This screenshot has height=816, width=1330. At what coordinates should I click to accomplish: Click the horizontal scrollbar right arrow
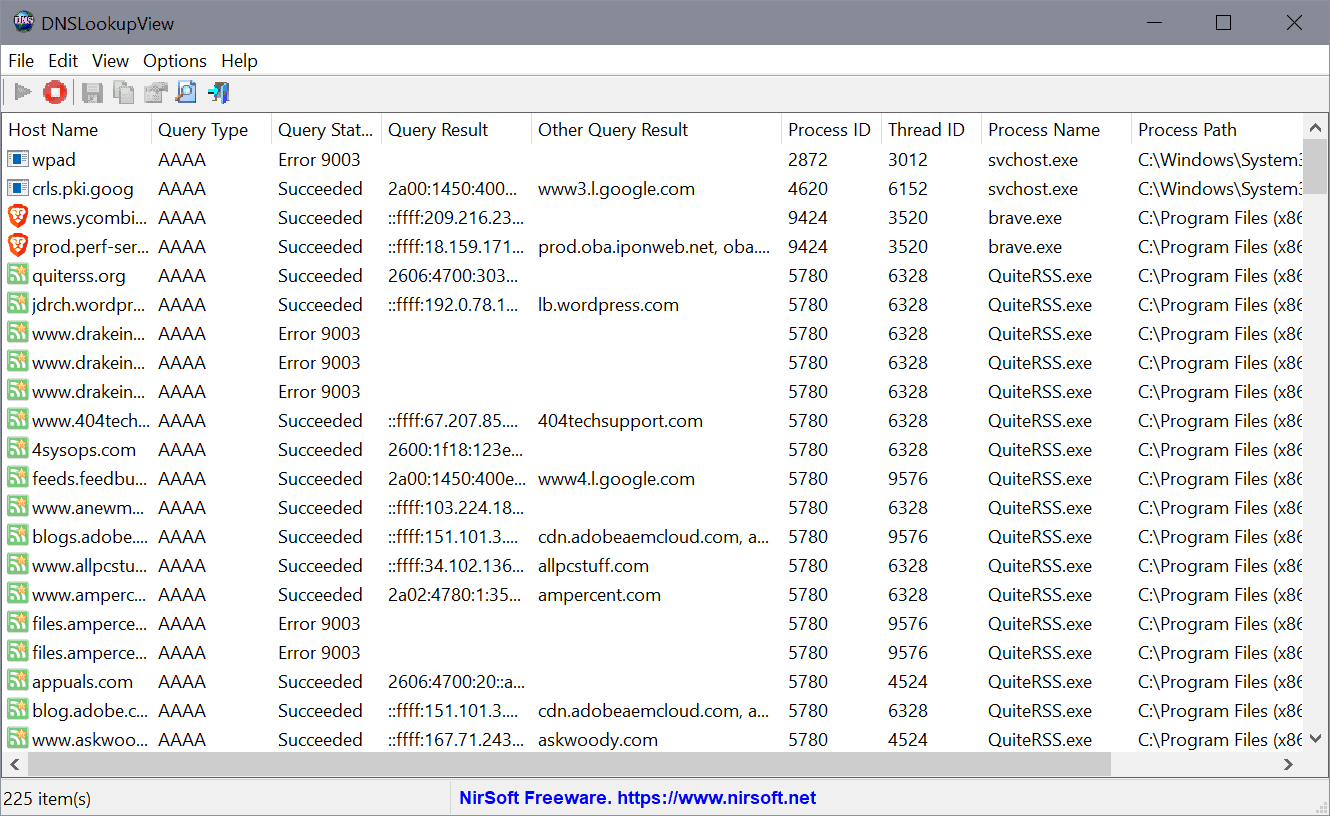click(x=1289, y=764)
